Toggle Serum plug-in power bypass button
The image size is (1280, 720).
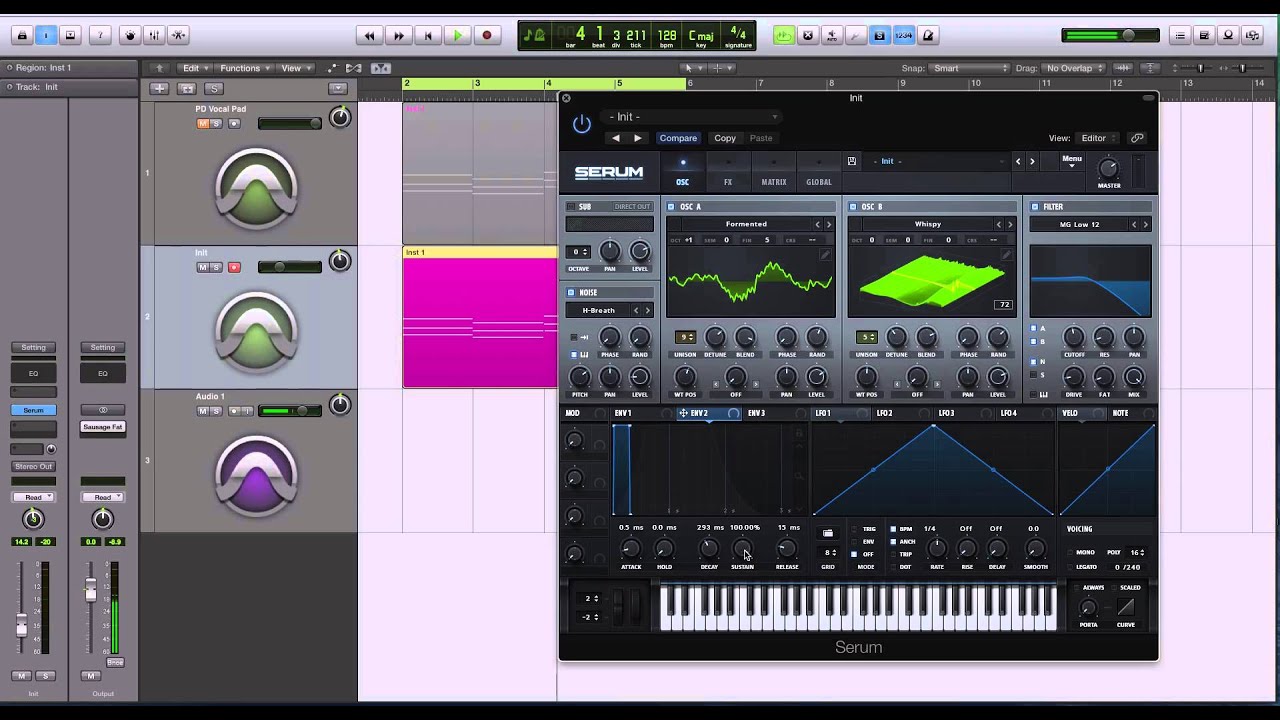(x=582, y=125)
